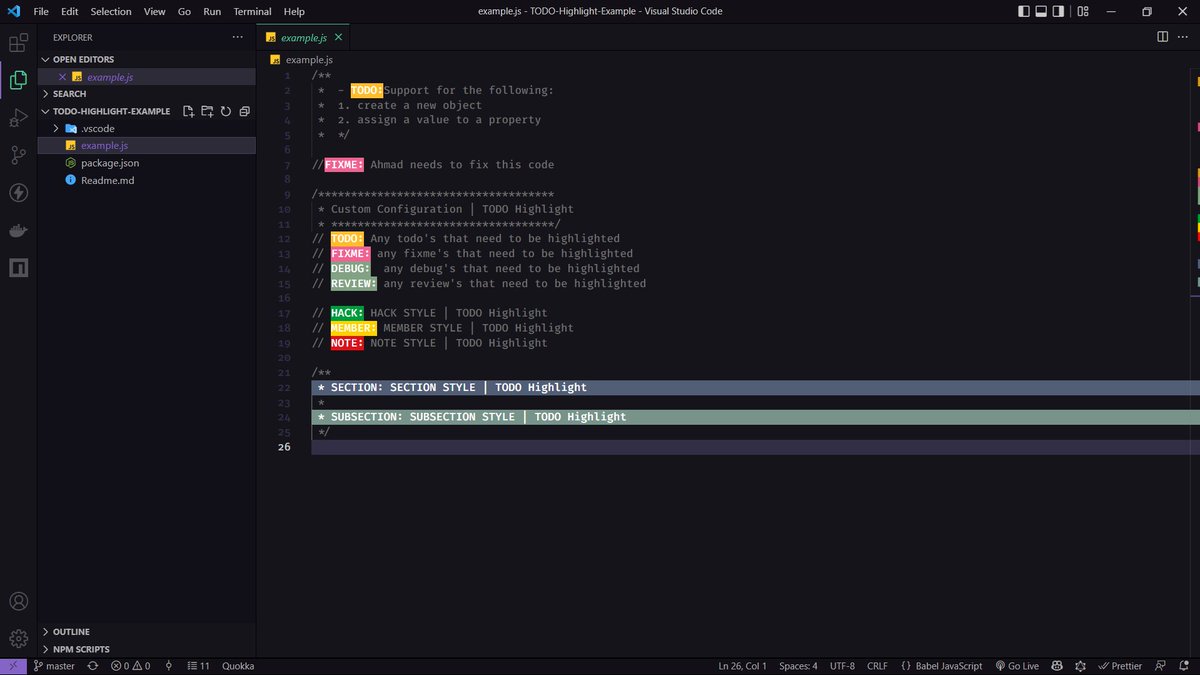Customize layout icon in title bar
This screenshot has width=1200, height=675.
[x=1084, y=12]
